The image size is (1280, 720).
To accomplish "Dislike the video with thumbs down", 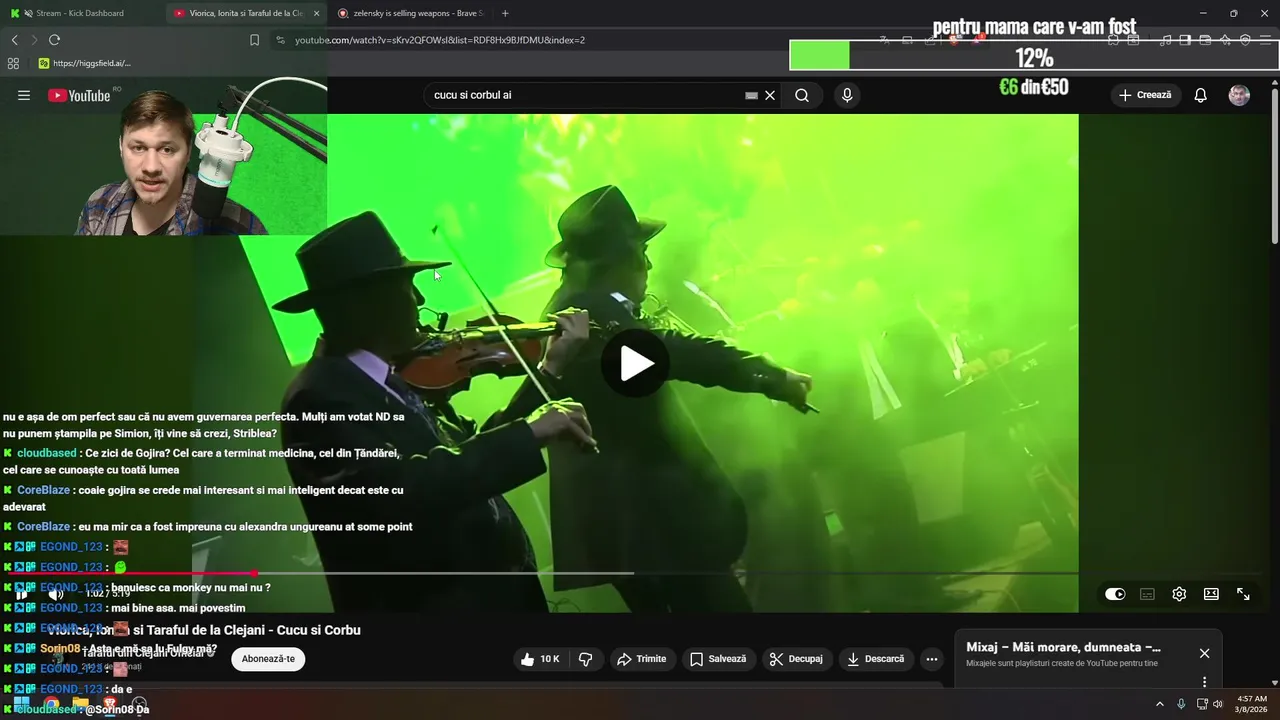I will pyautogui.click(x=586, y=659).
